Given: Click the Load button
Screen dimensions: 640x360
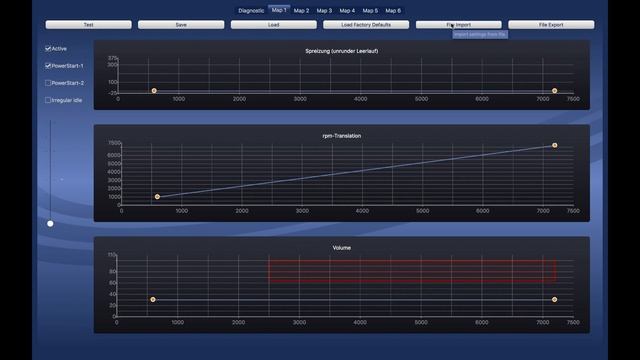Looking at the screenshot, I should click(x=273, y=25).
